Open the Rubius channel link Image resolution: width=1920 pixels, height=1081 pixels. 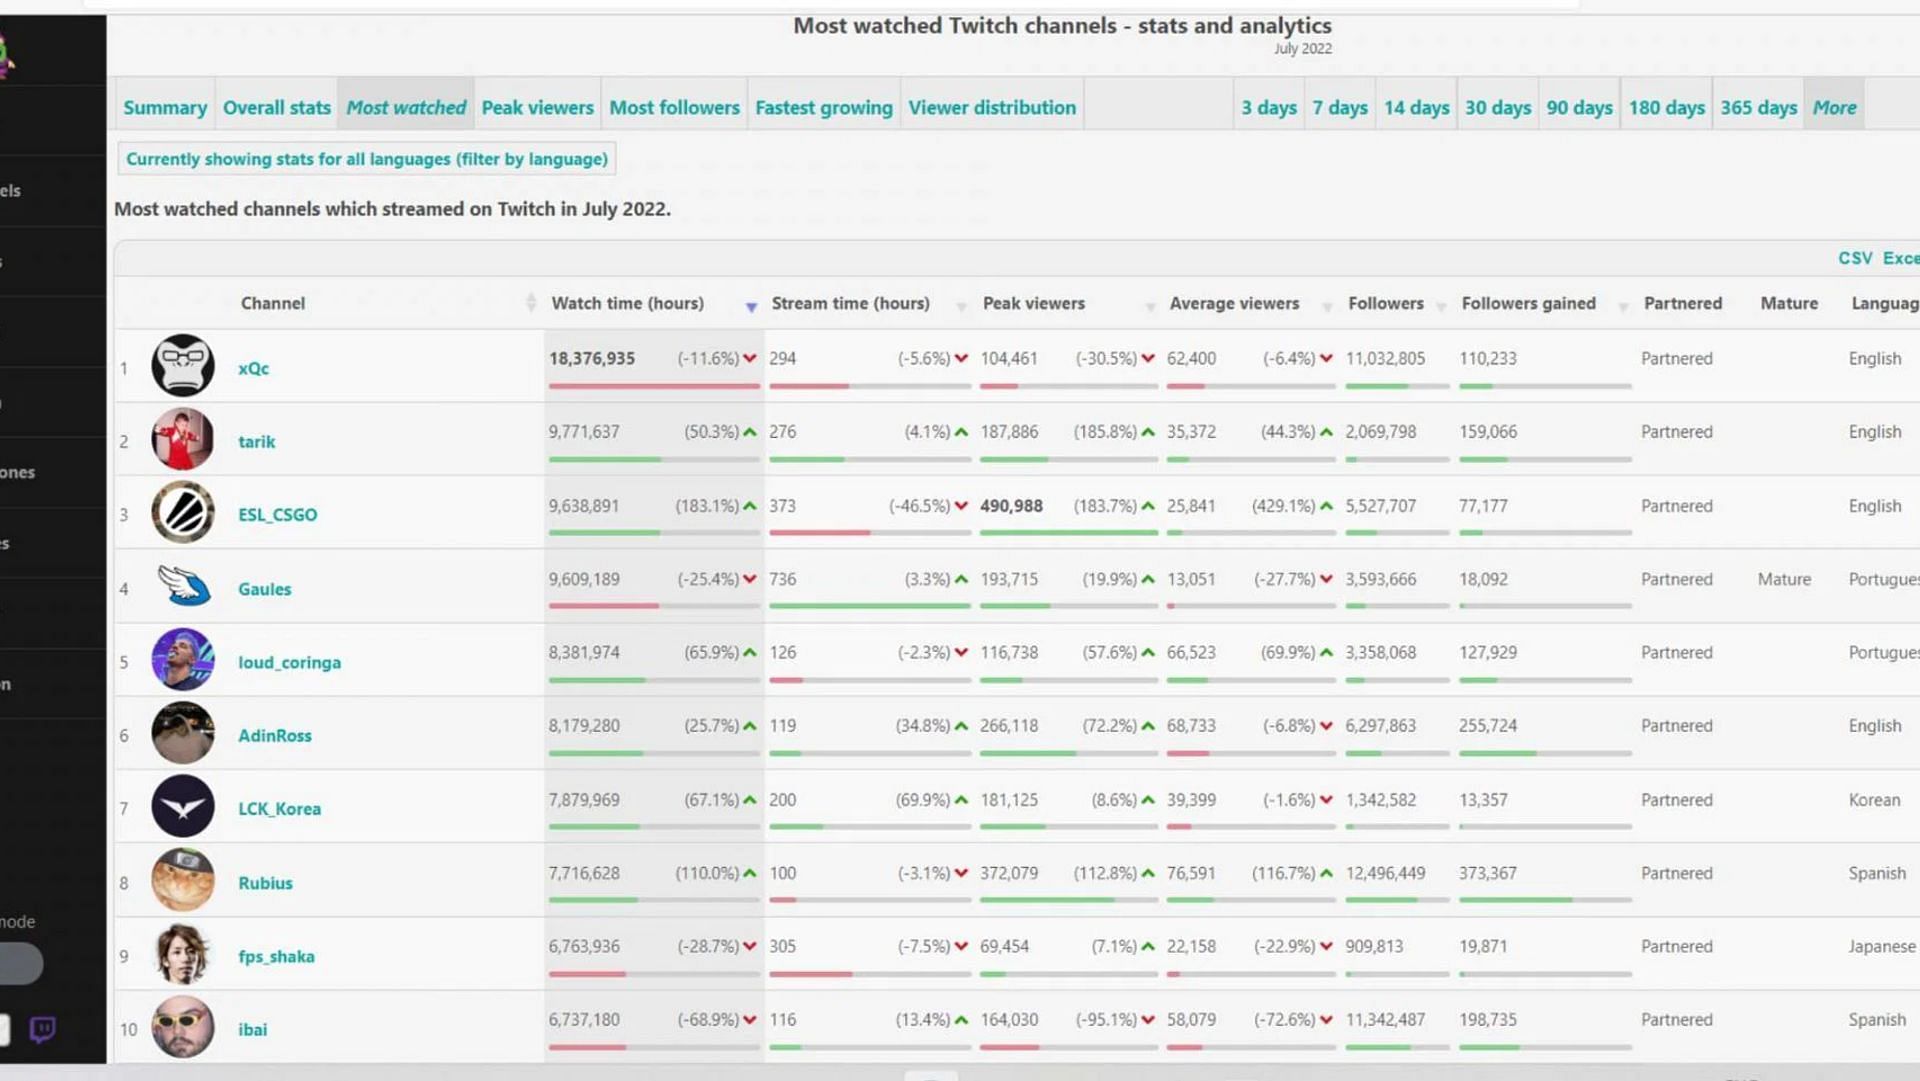[x=265, y=883]
